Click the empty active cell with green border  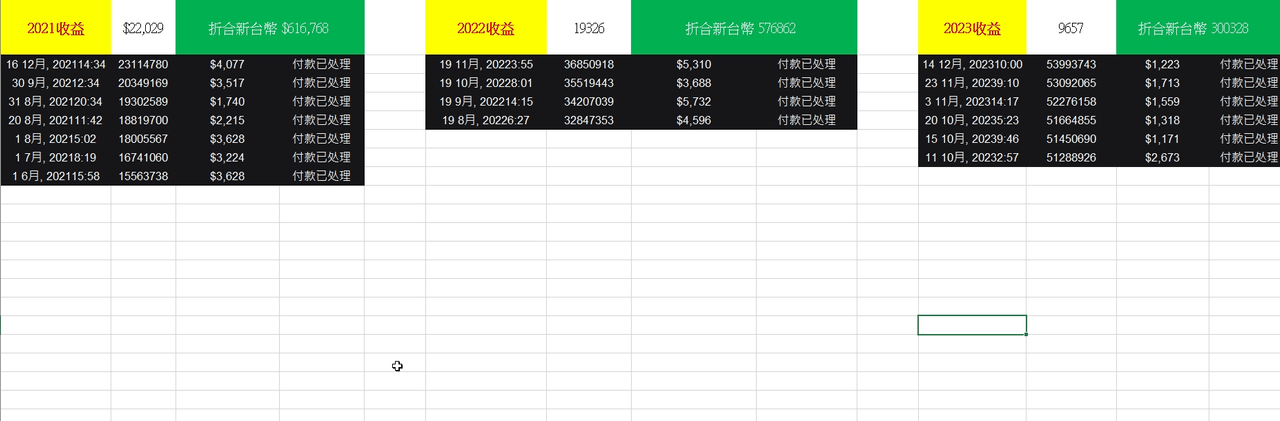972,325
